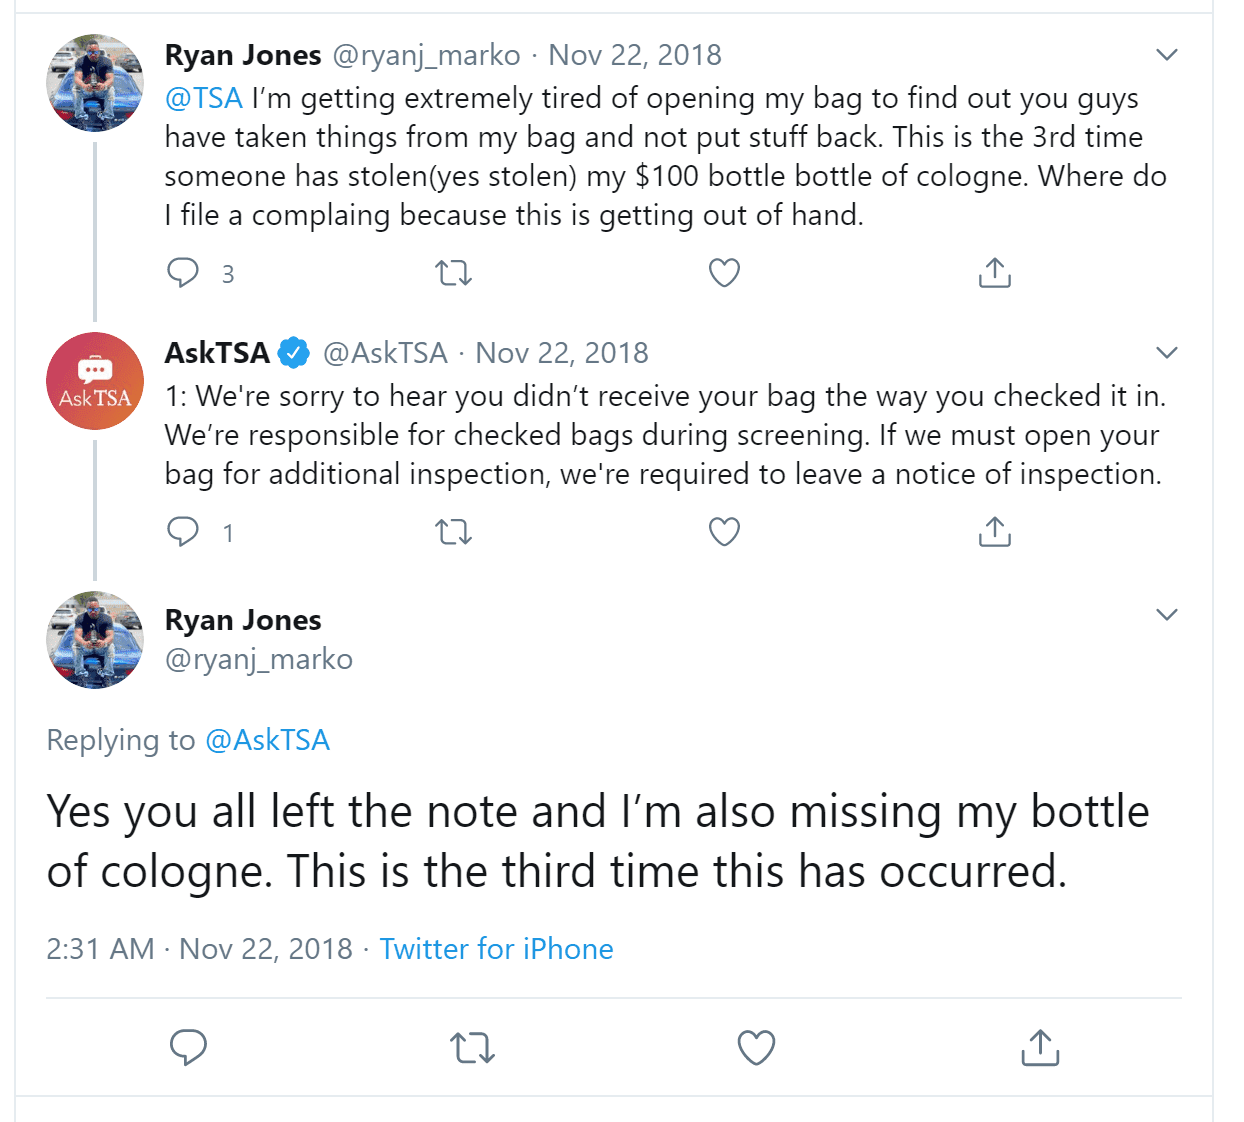This screenshot has width=1244, height=1122.
Task: Open the @AskTSA link after Replying to
Action: point(267,740)
